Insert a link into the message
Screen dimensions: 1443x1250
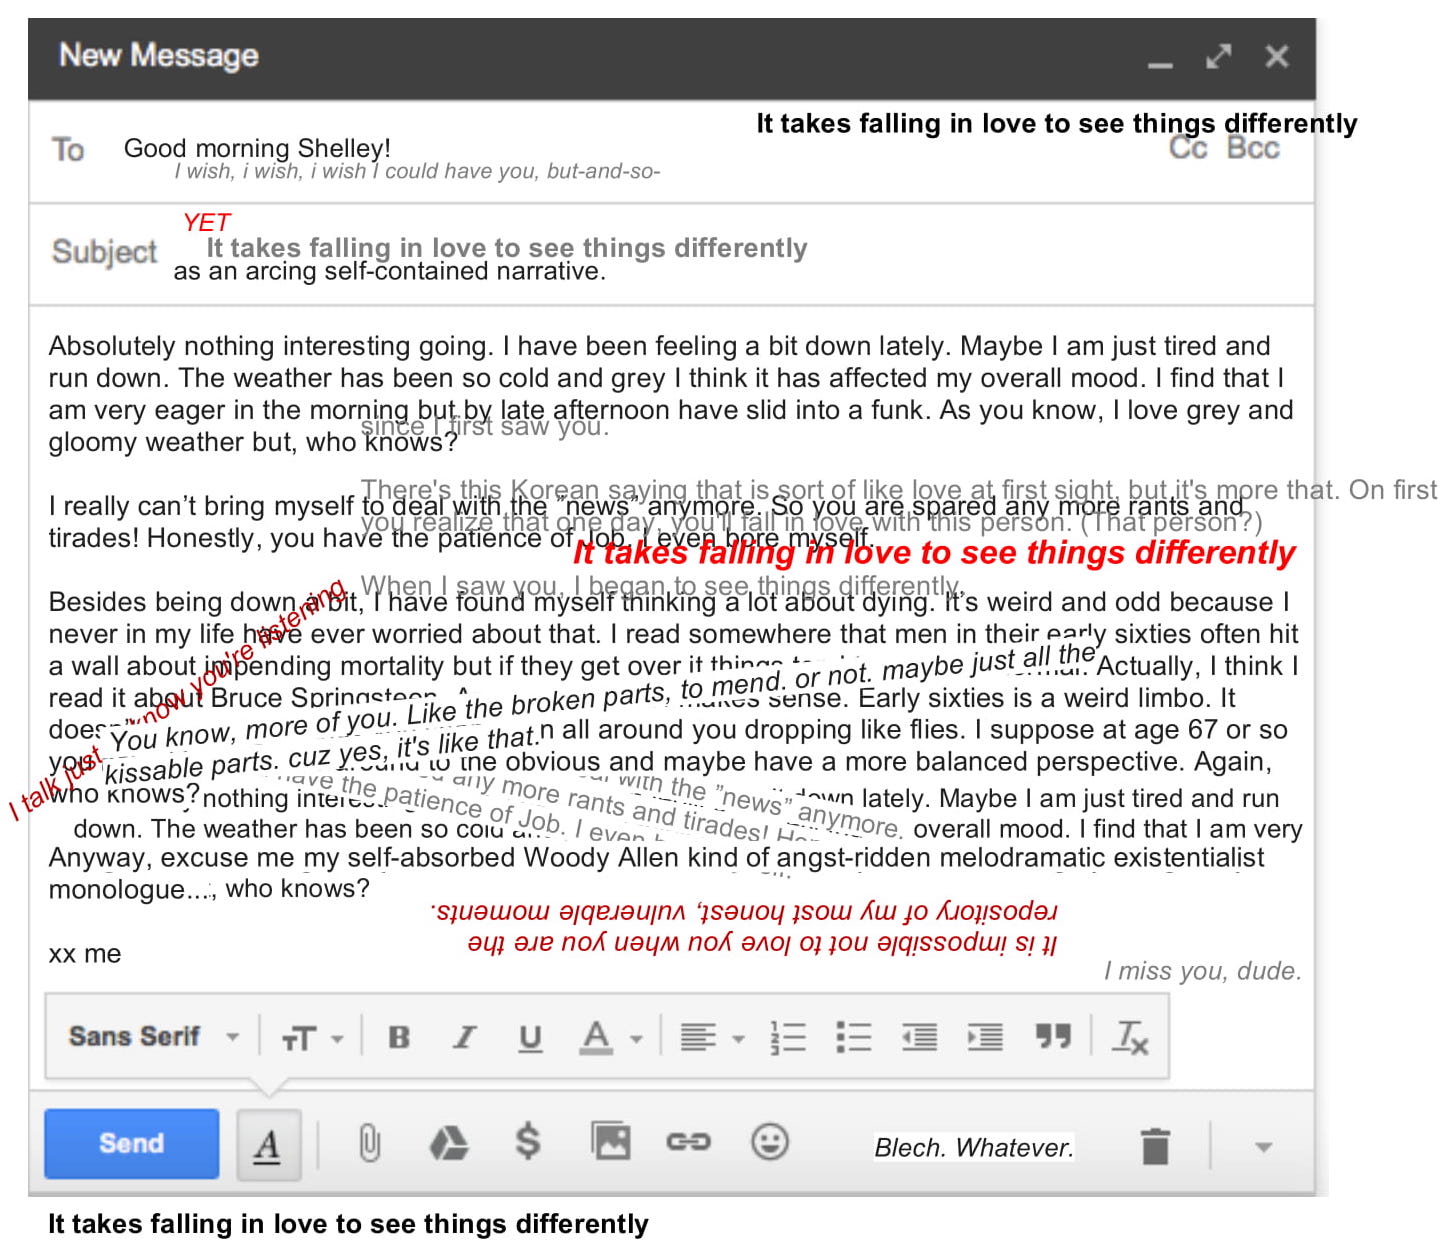pyautogui.click(x=688, y=1142)
